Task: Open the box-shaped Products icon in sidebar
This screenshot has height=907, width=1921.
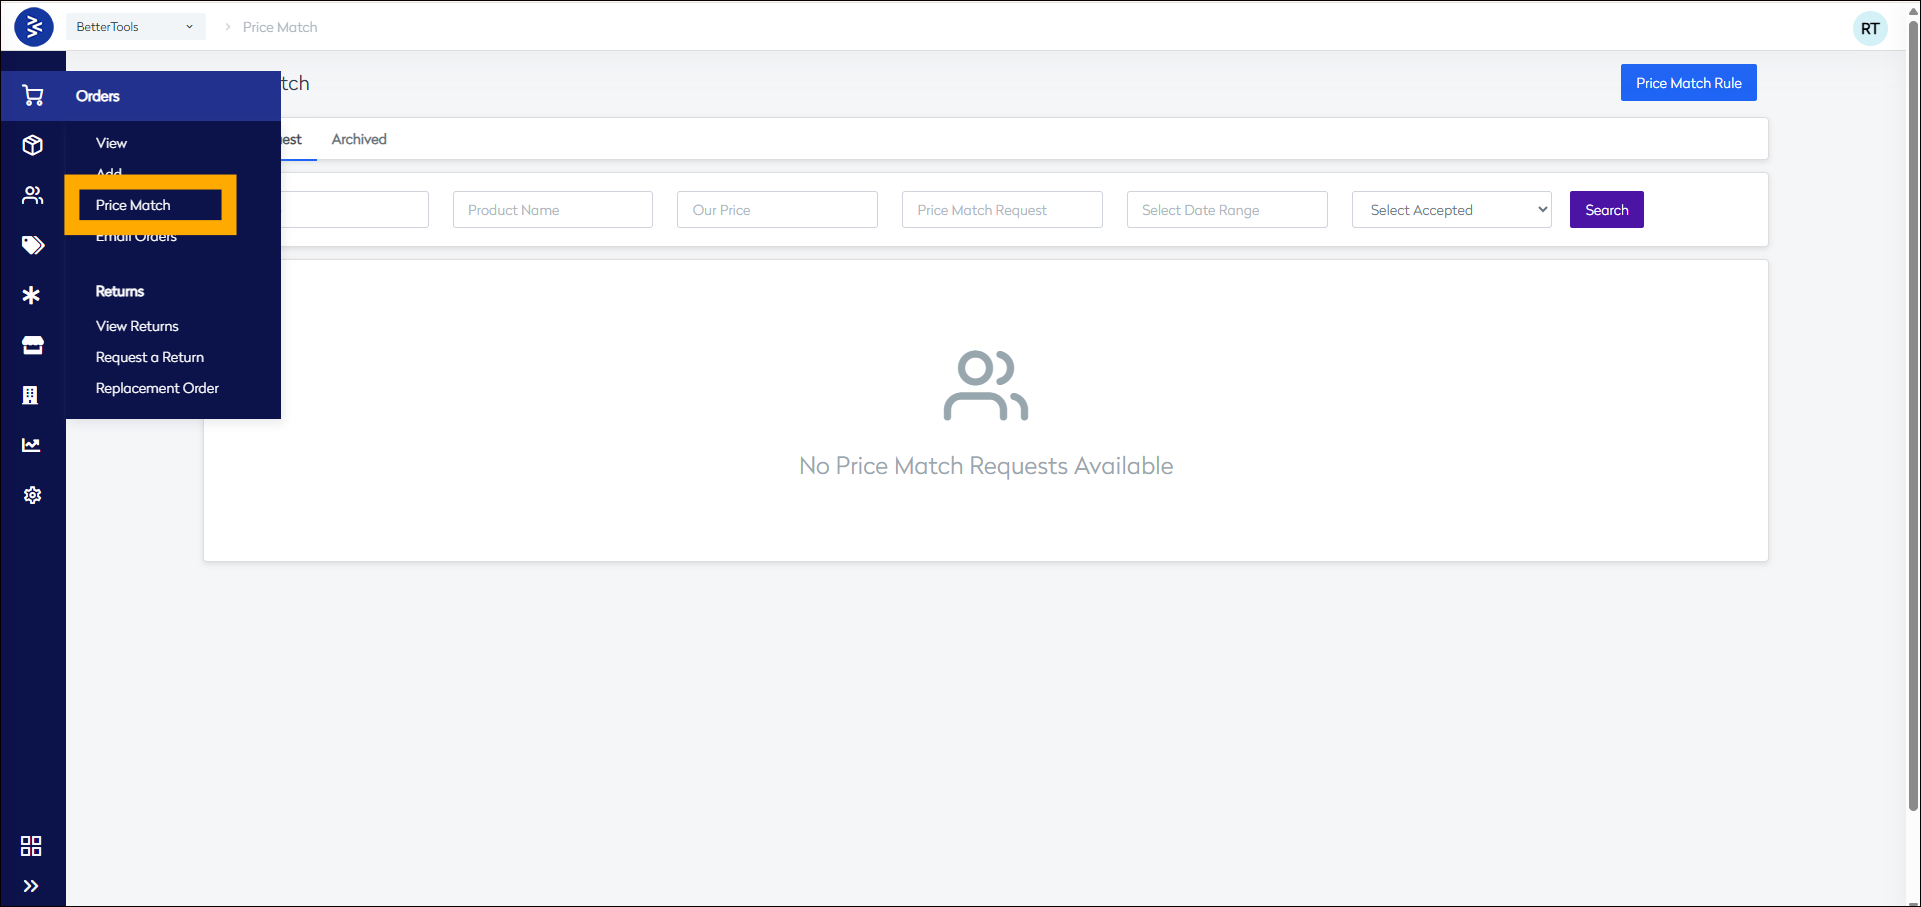Action: 33,146
